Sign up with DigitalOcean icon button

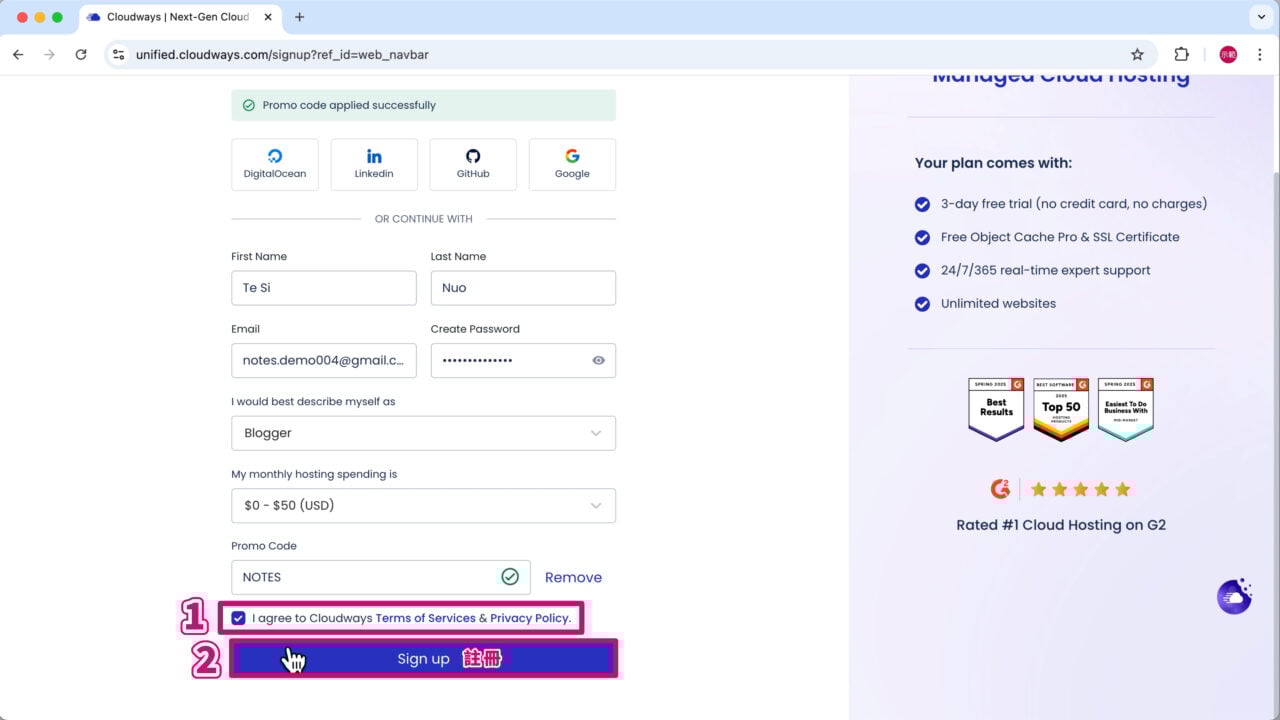275,164
